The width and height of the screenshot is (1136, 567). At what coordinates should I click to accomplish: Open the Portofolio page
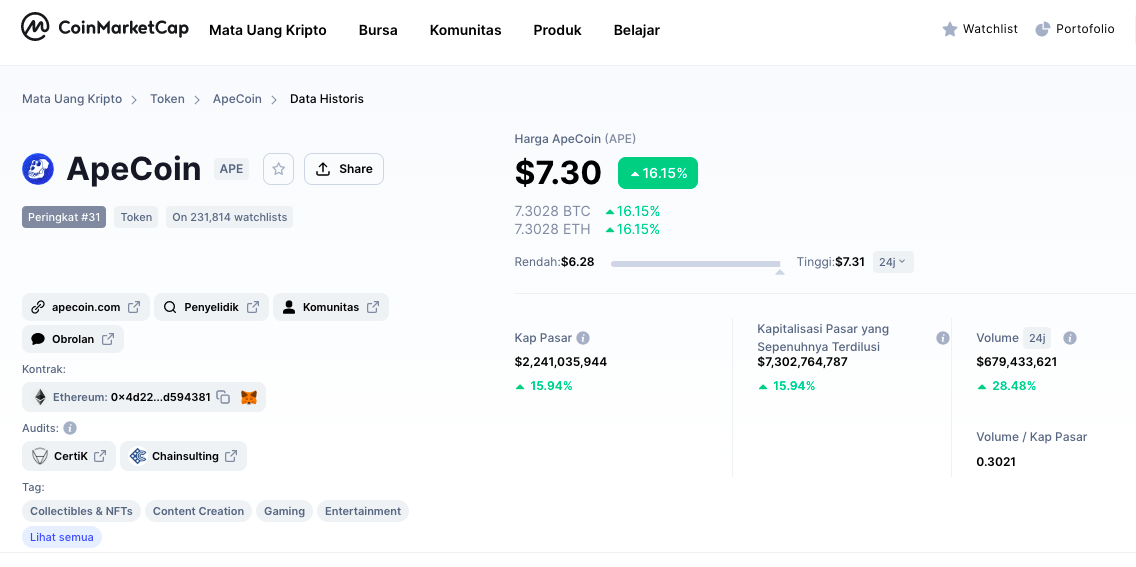point(1074,29)
